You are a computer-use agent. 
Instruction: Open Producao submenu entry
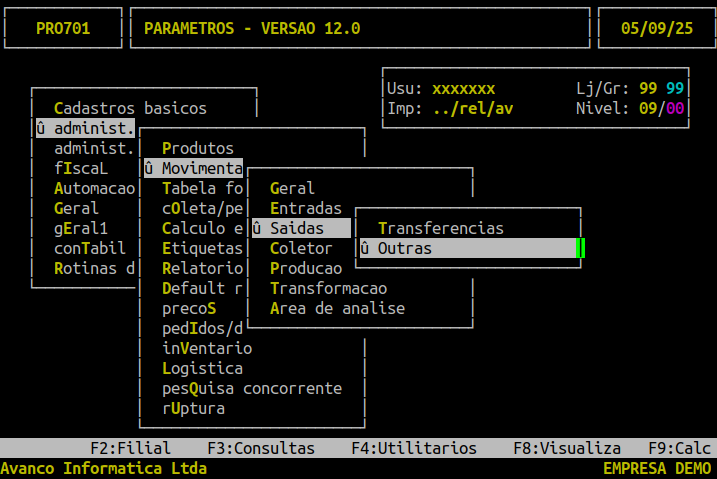click(x=306, y=268)
